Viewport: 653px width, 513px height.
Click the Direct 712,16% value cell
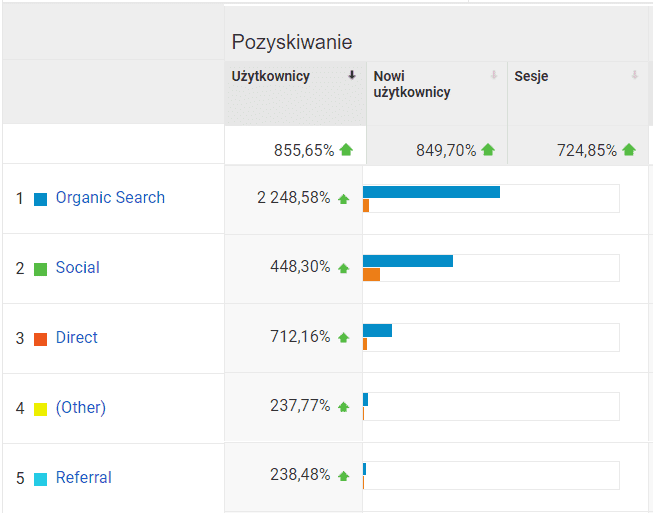293,337
